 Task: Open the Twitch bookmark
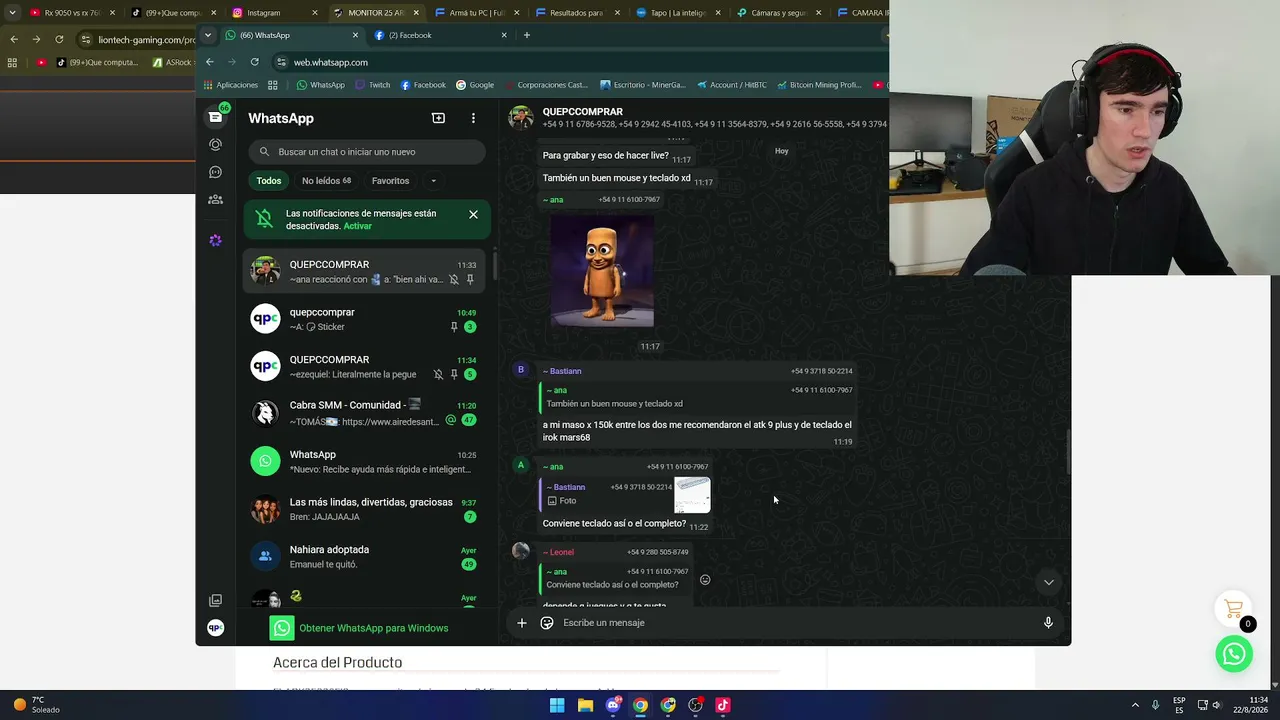pyautogui.click(x=372, y=85)
